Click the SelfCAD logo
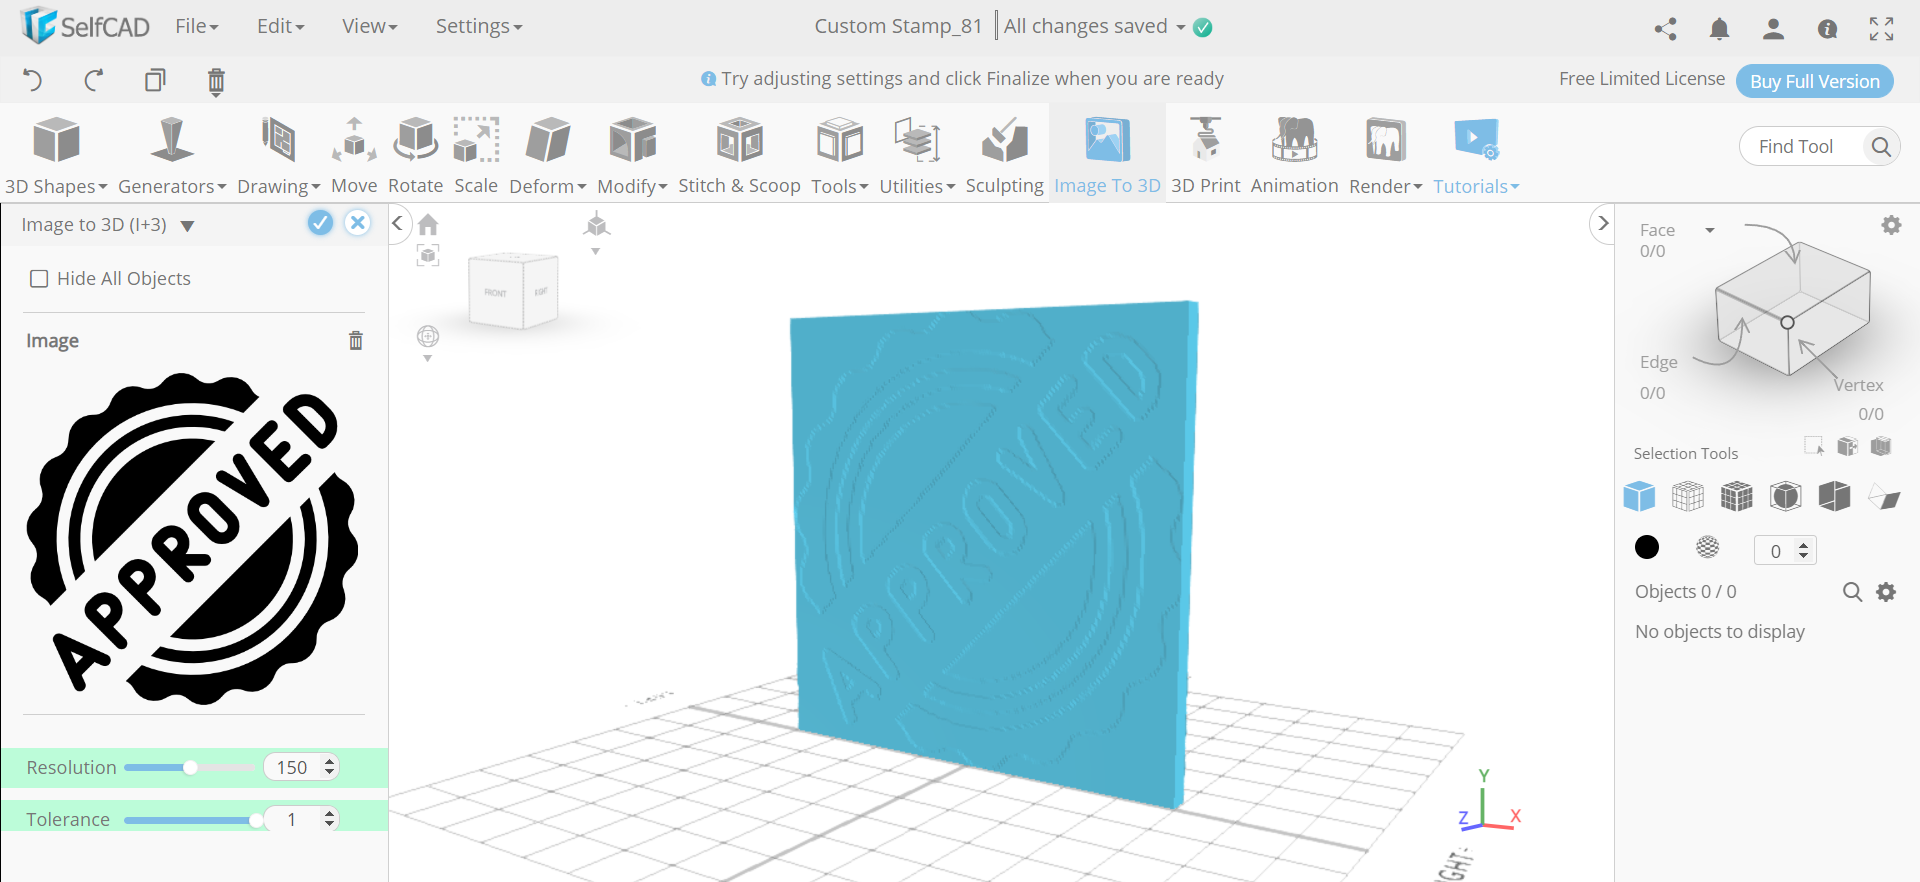The height and width of the screenshot is (882, 1920). [x=86, y=26]
